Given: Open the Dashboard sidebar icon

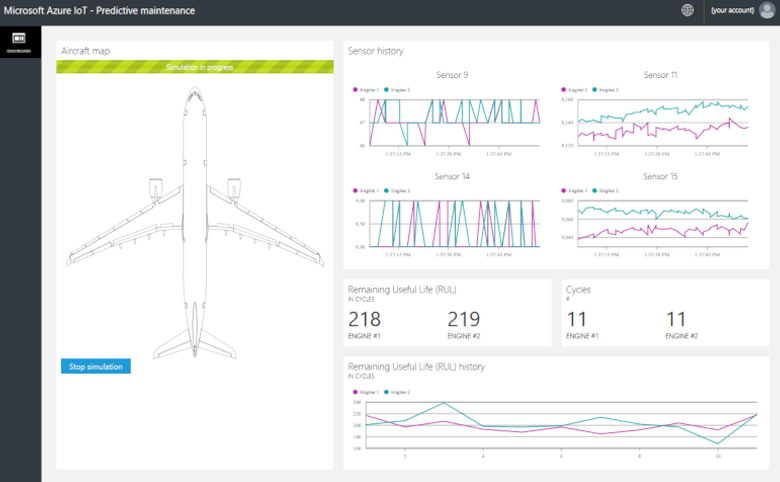Looking at the screenshot, I should coord(19,41).
